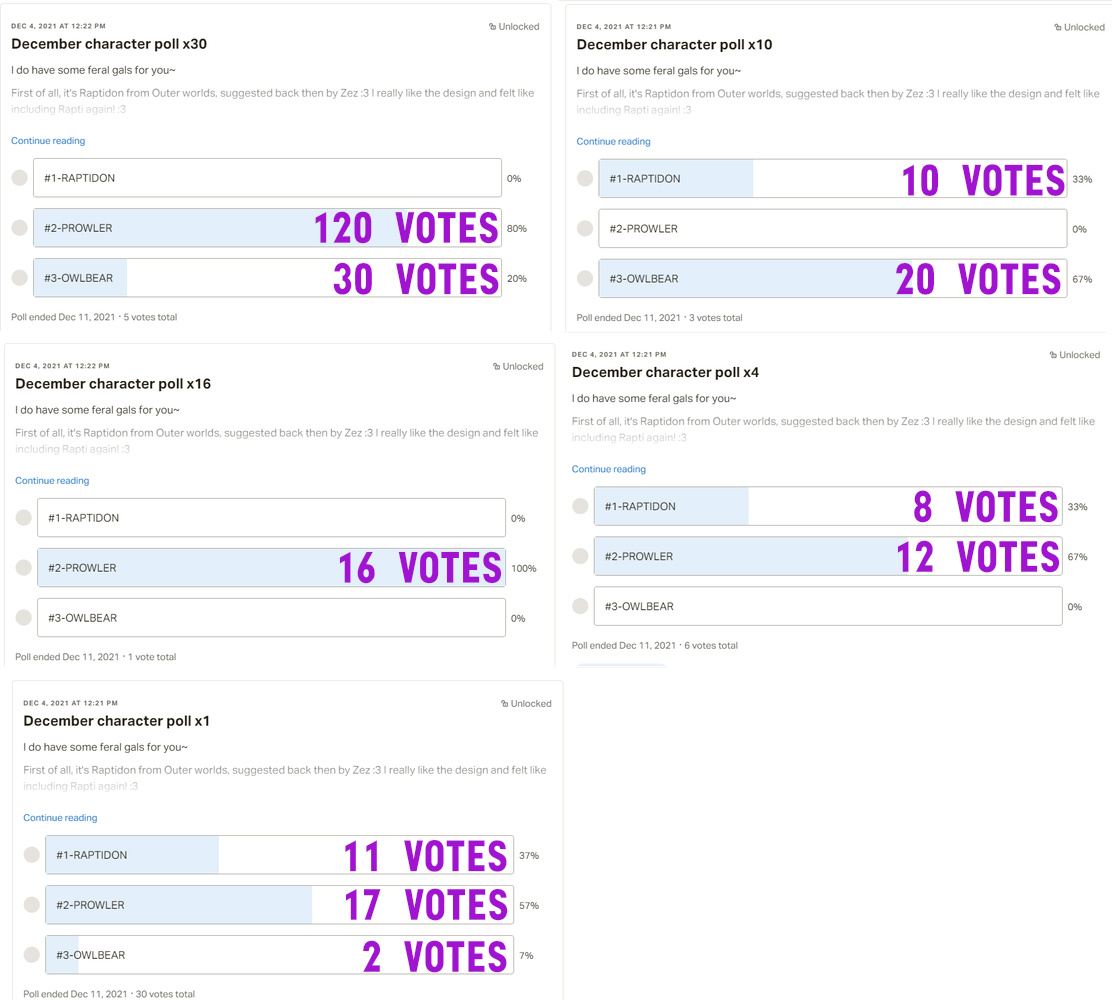Click the #2-PROWLER option bar in the x1 poll

279,905
